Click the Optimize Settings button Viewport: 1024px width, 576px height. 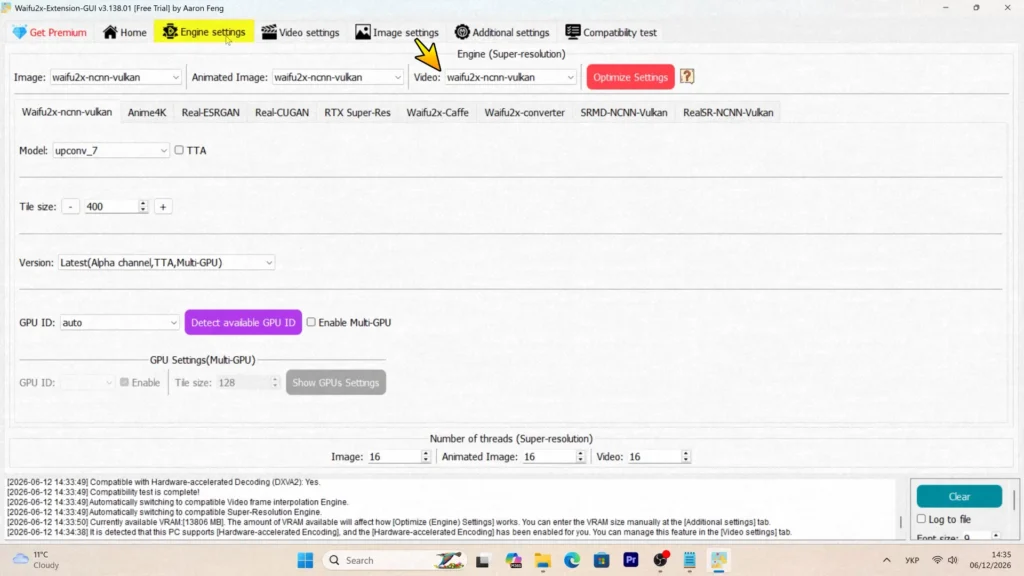[x=630, y=77]
